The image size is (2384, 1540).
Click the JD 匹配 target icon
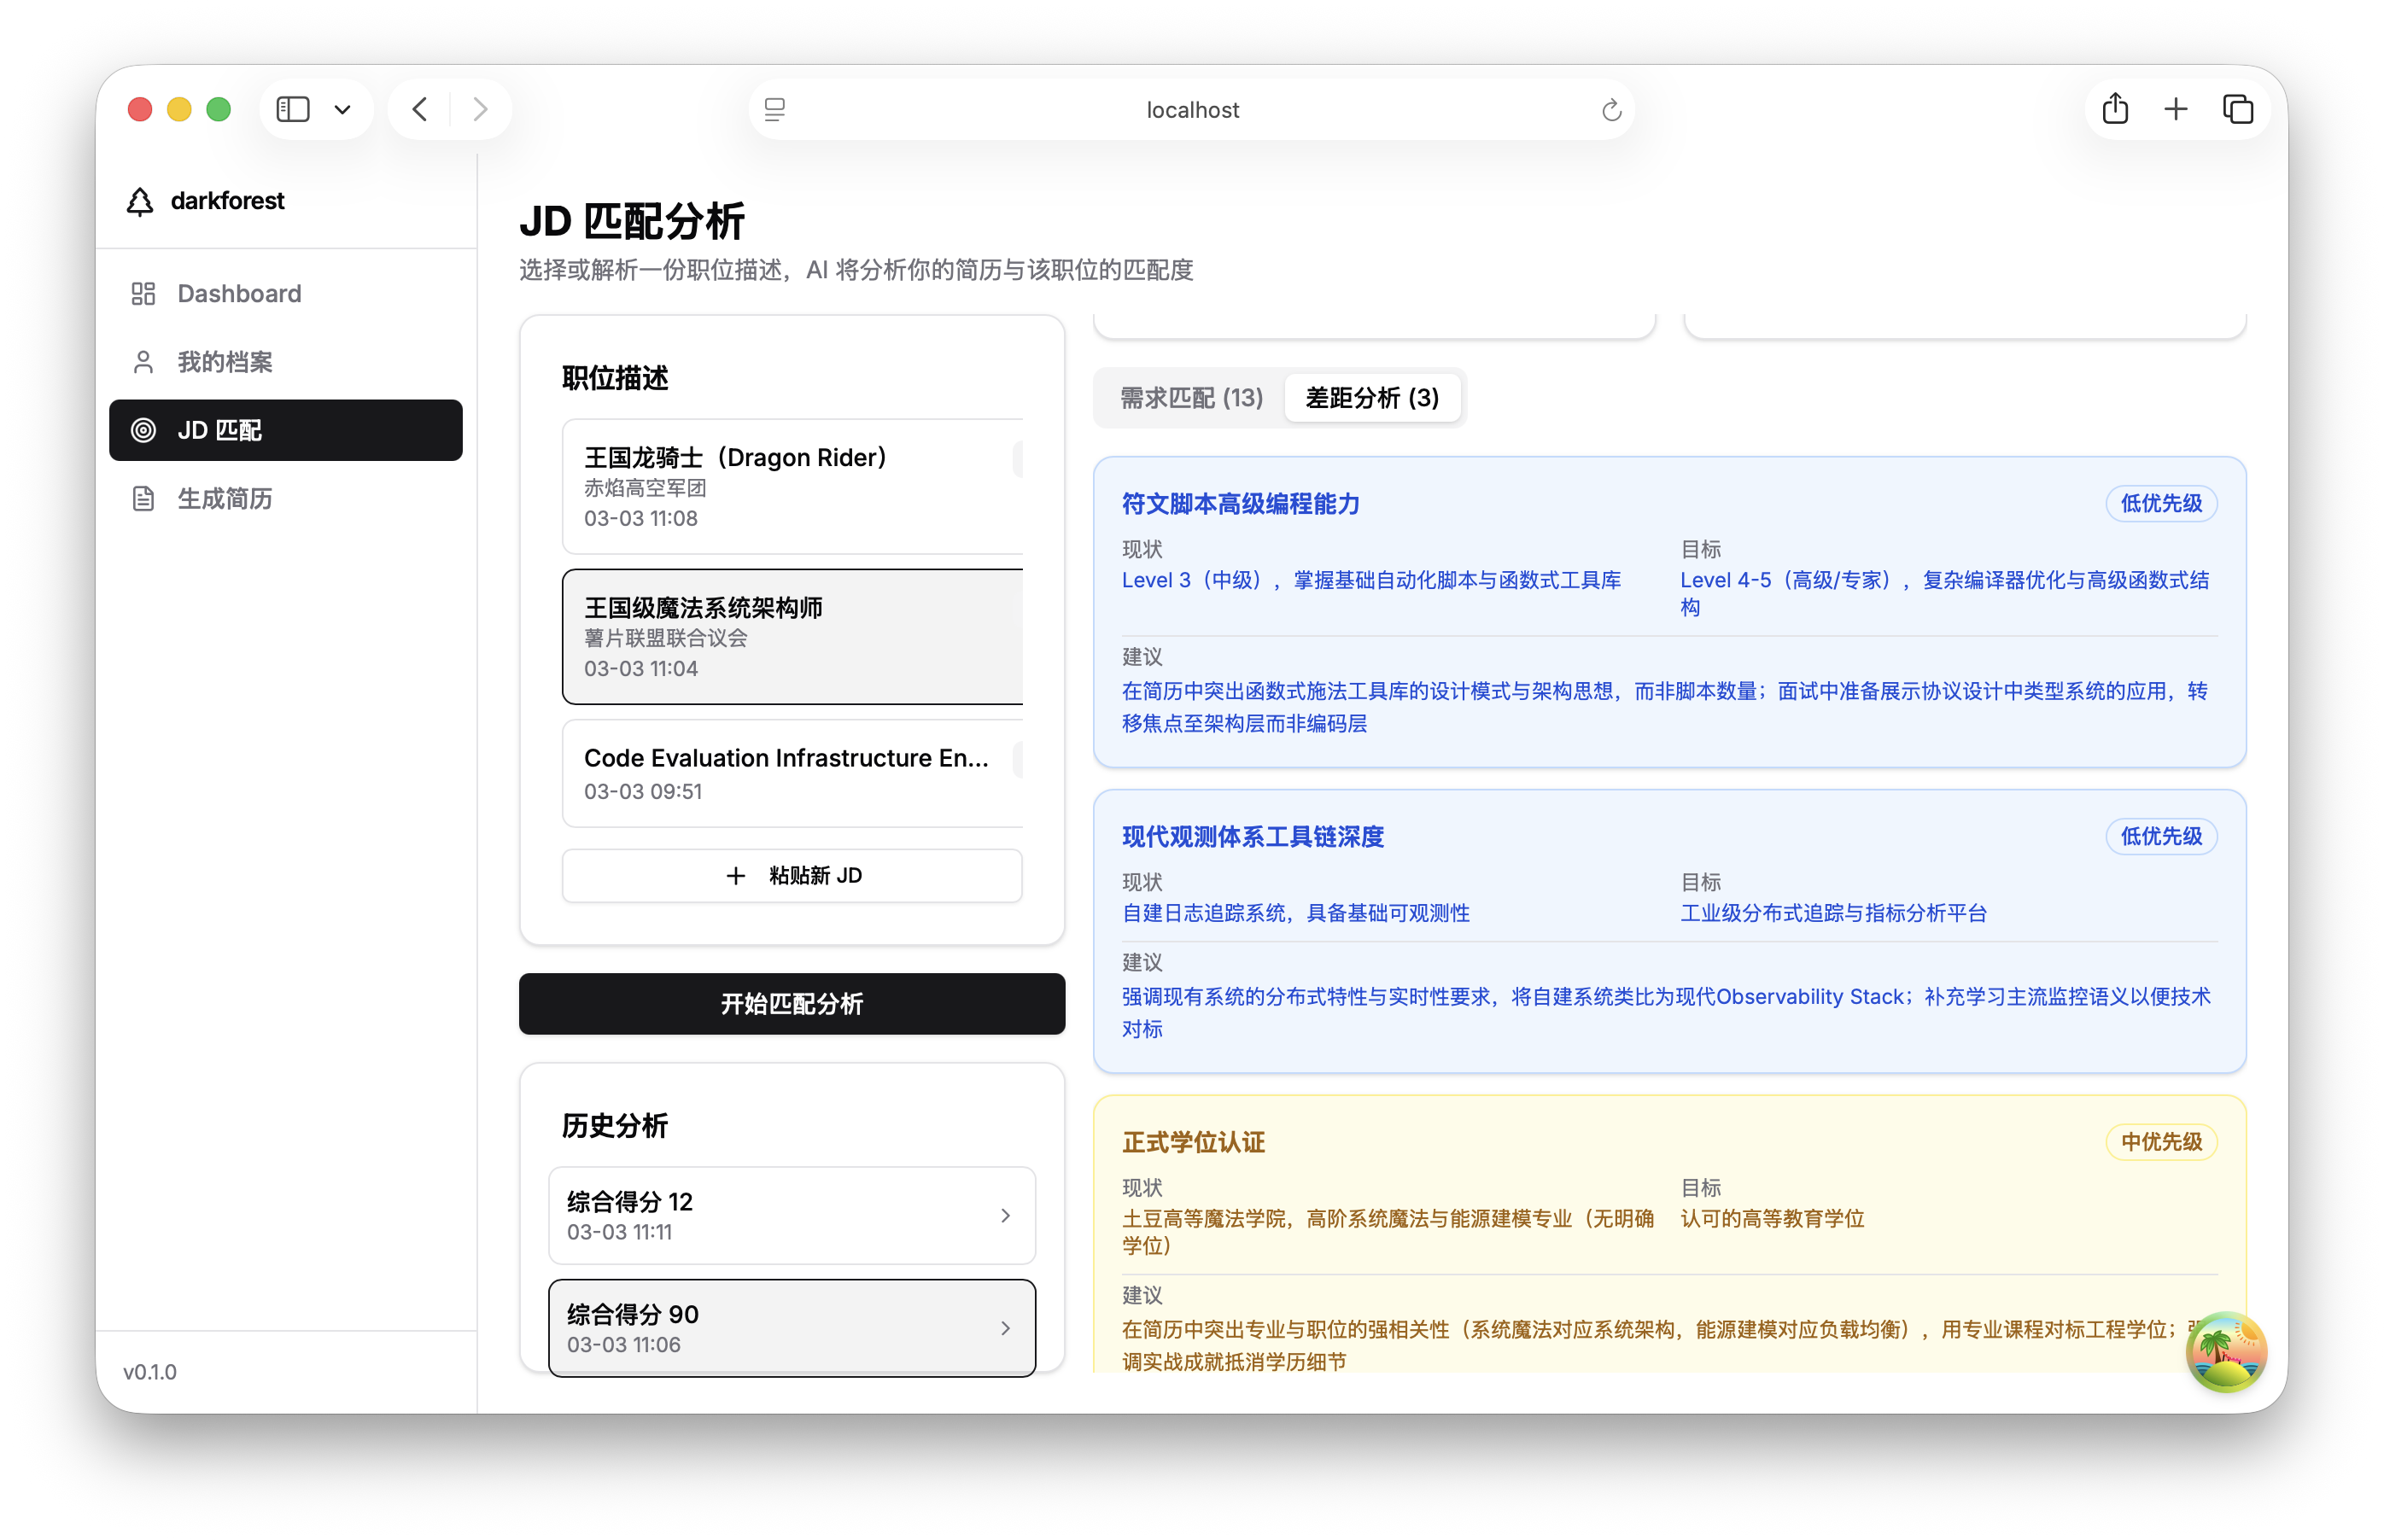click(x=145, y=430)
